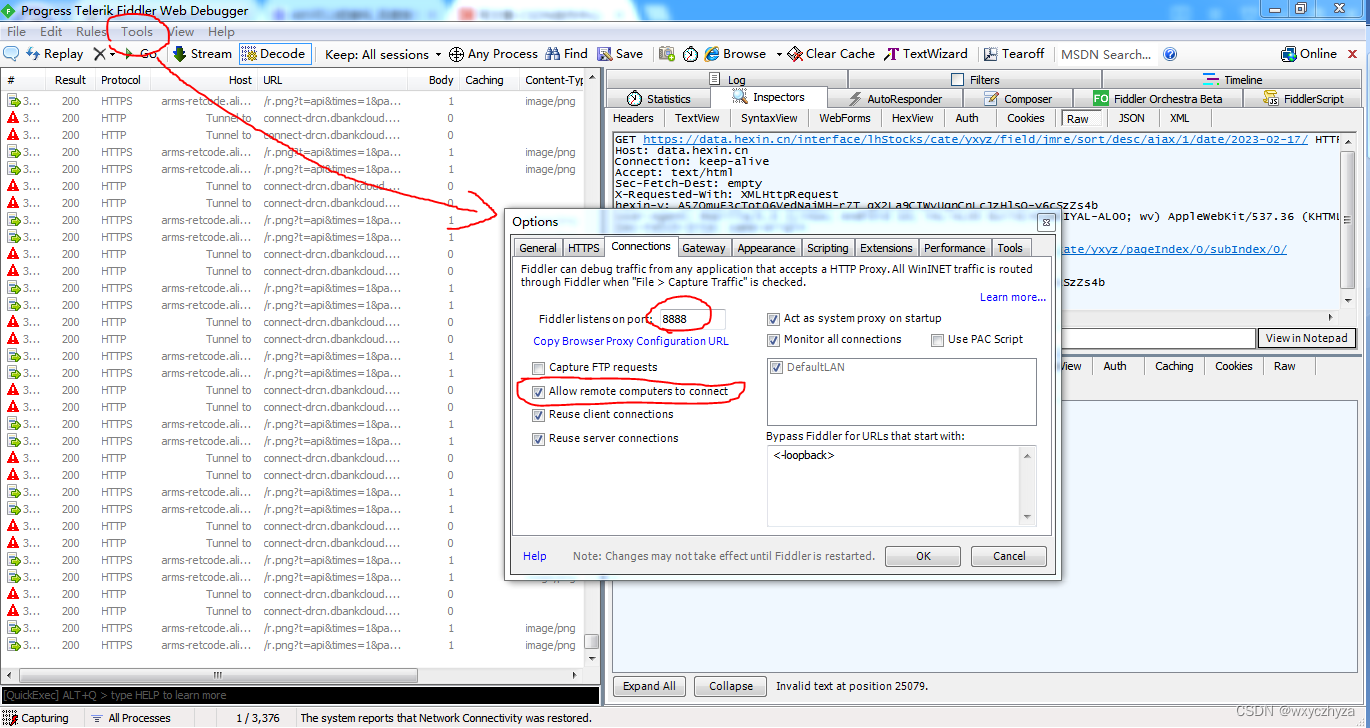Click the View in Notepad button
The width and height of the screenshot is (1370, 728).
pyautogui.click(x=1306, y=338)
